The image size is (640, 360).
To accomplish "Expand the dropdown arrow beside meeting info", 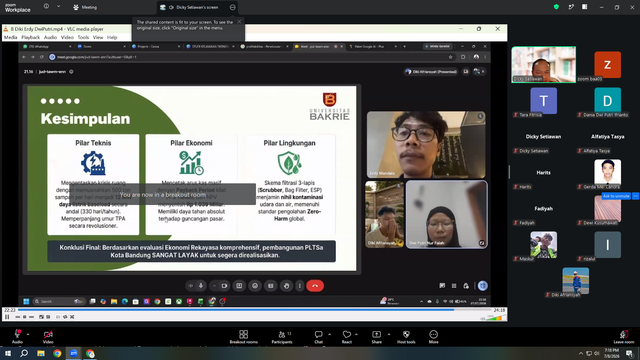I will tap(58, 7).
